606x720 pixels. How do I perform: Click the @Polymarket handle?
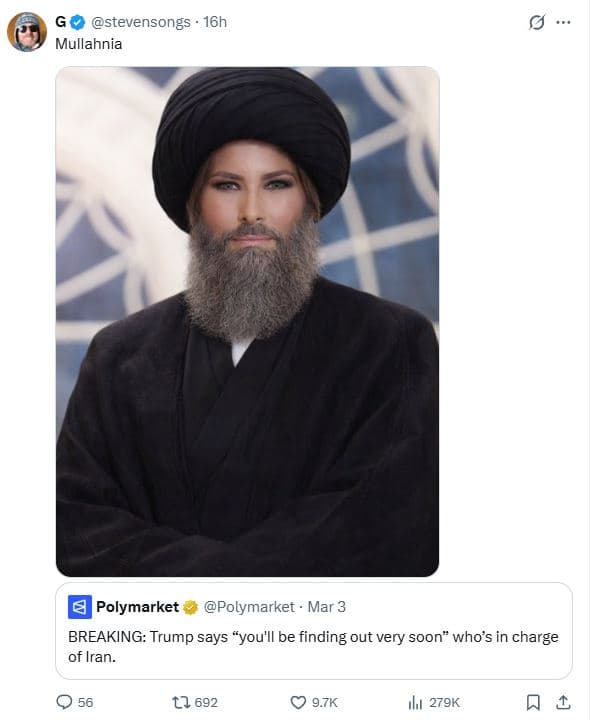pos(249,607)
